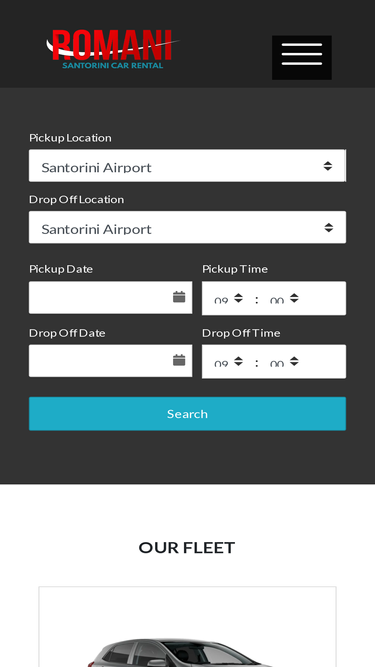Focus the Pickup Date input field
The width and height of the screenshot is (375, 667).
tap(111, 297)
